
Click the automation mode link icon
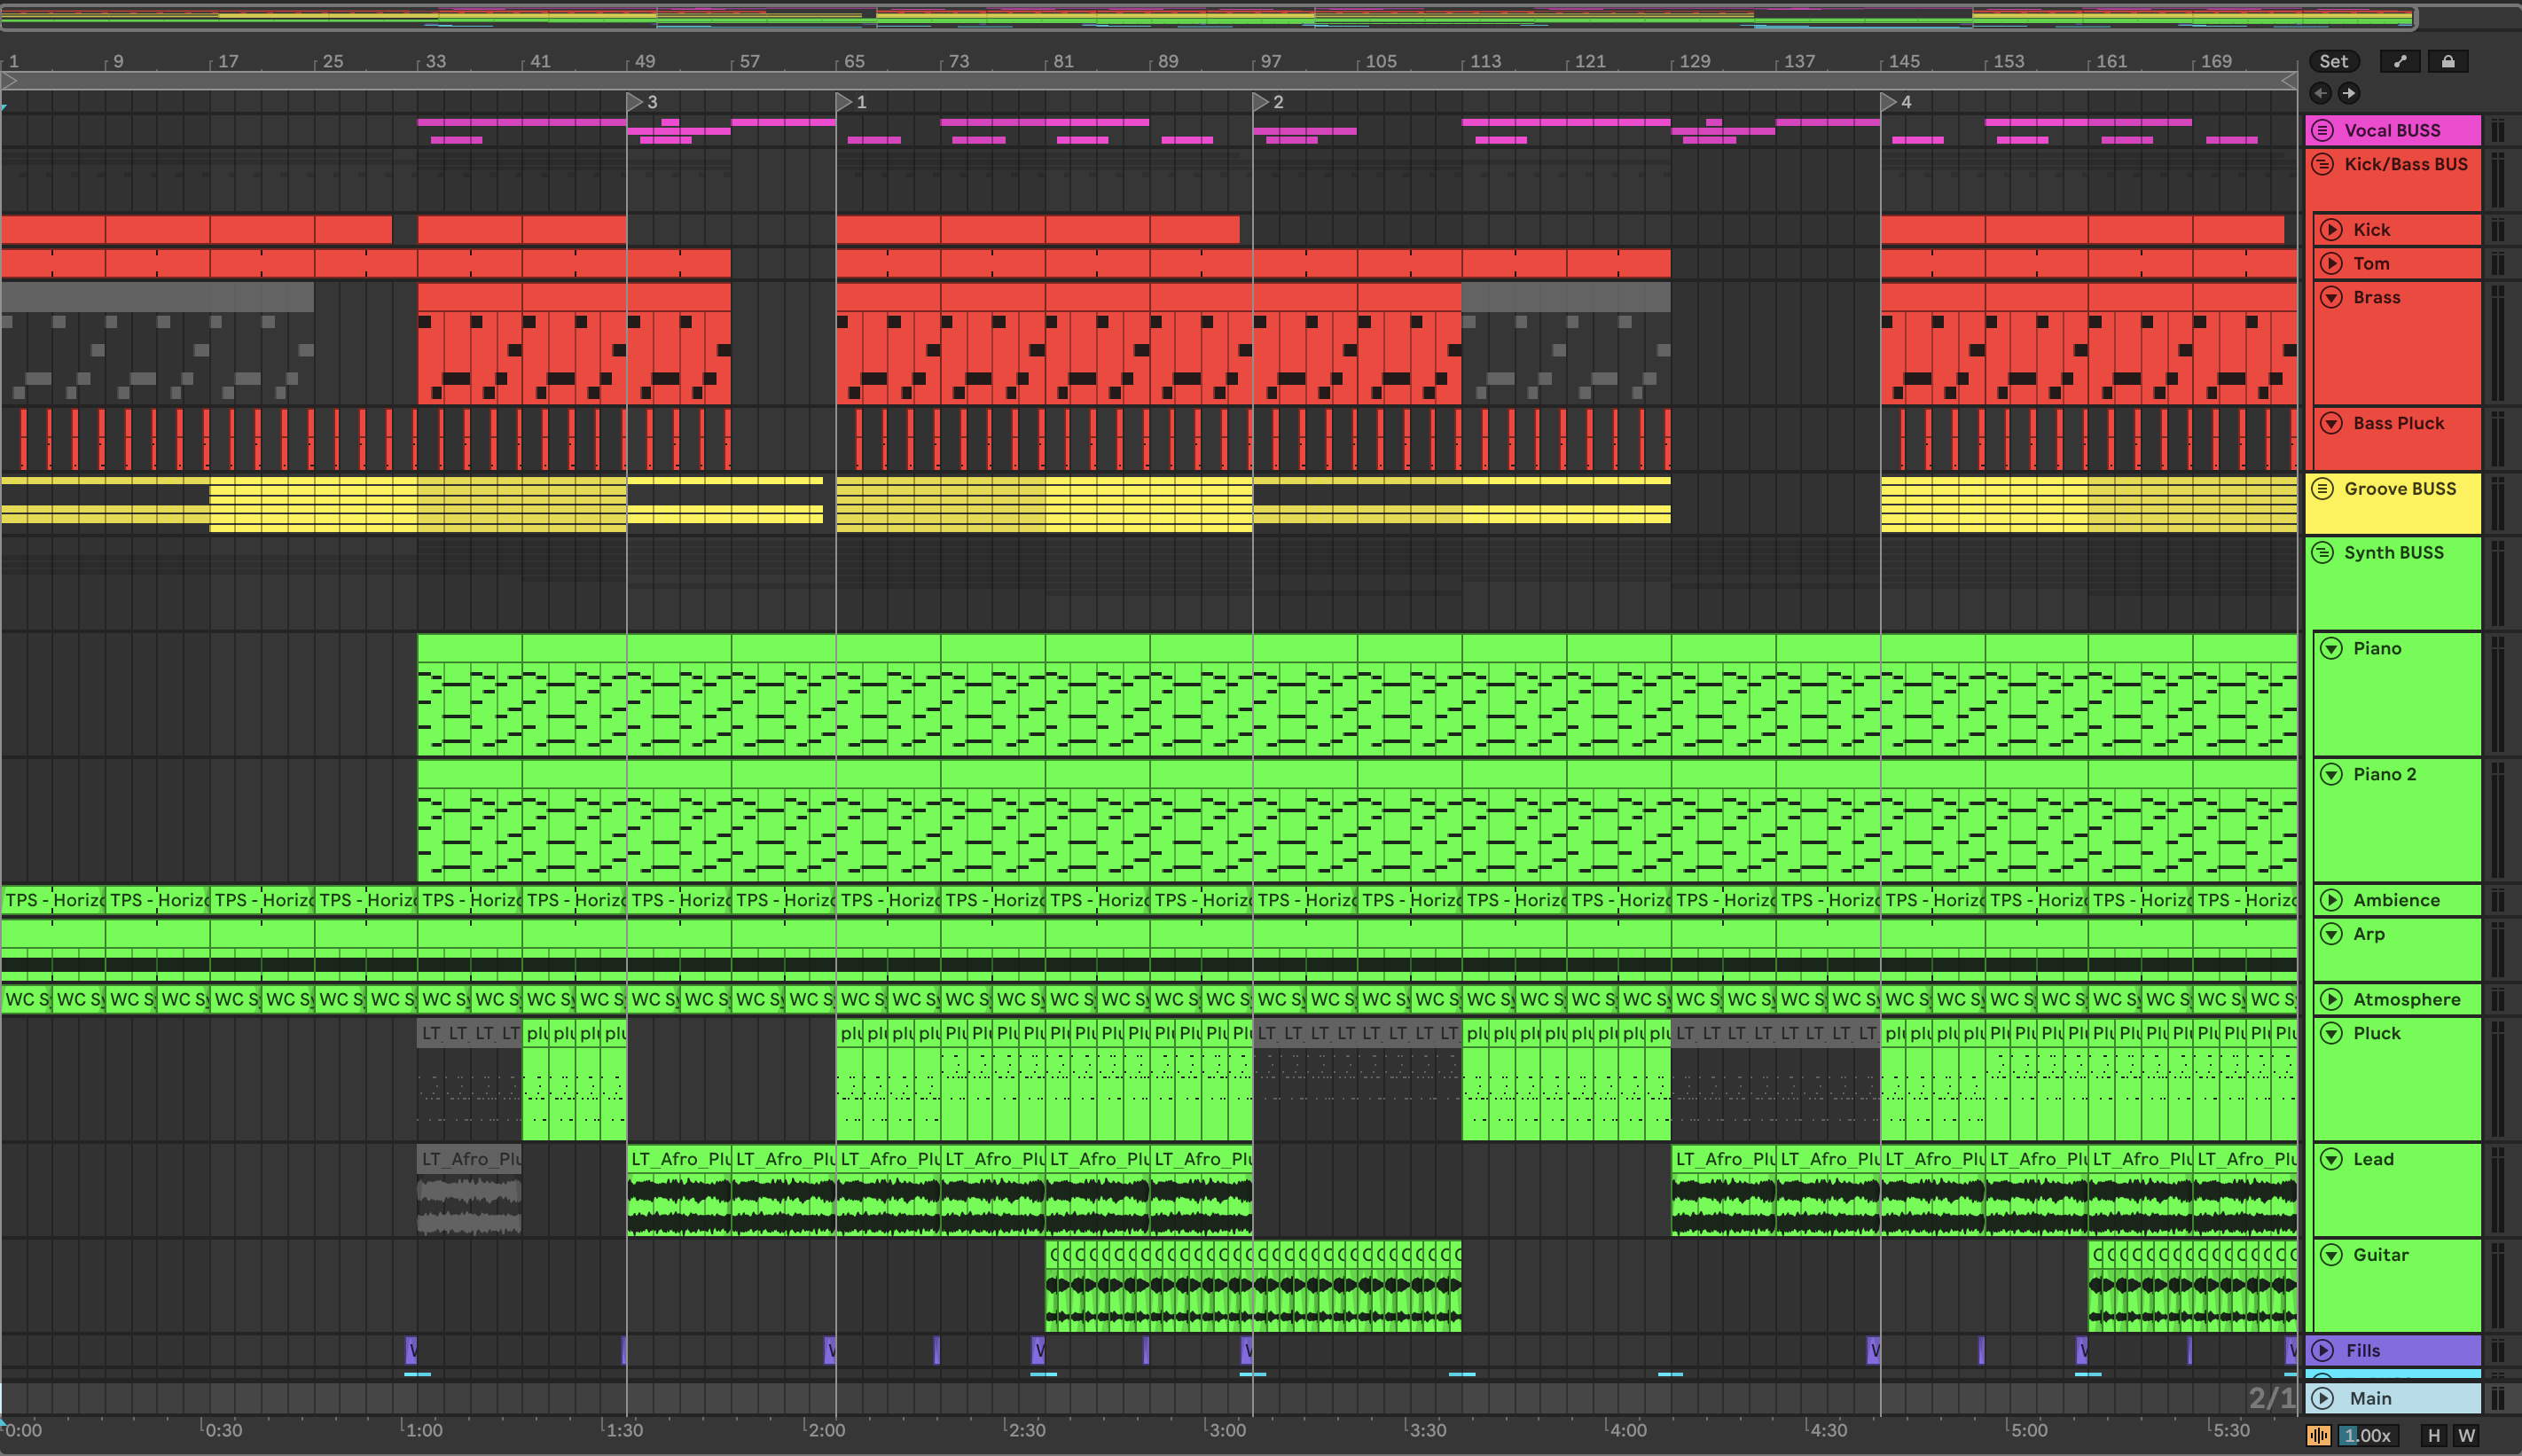tap(2400, 61)
